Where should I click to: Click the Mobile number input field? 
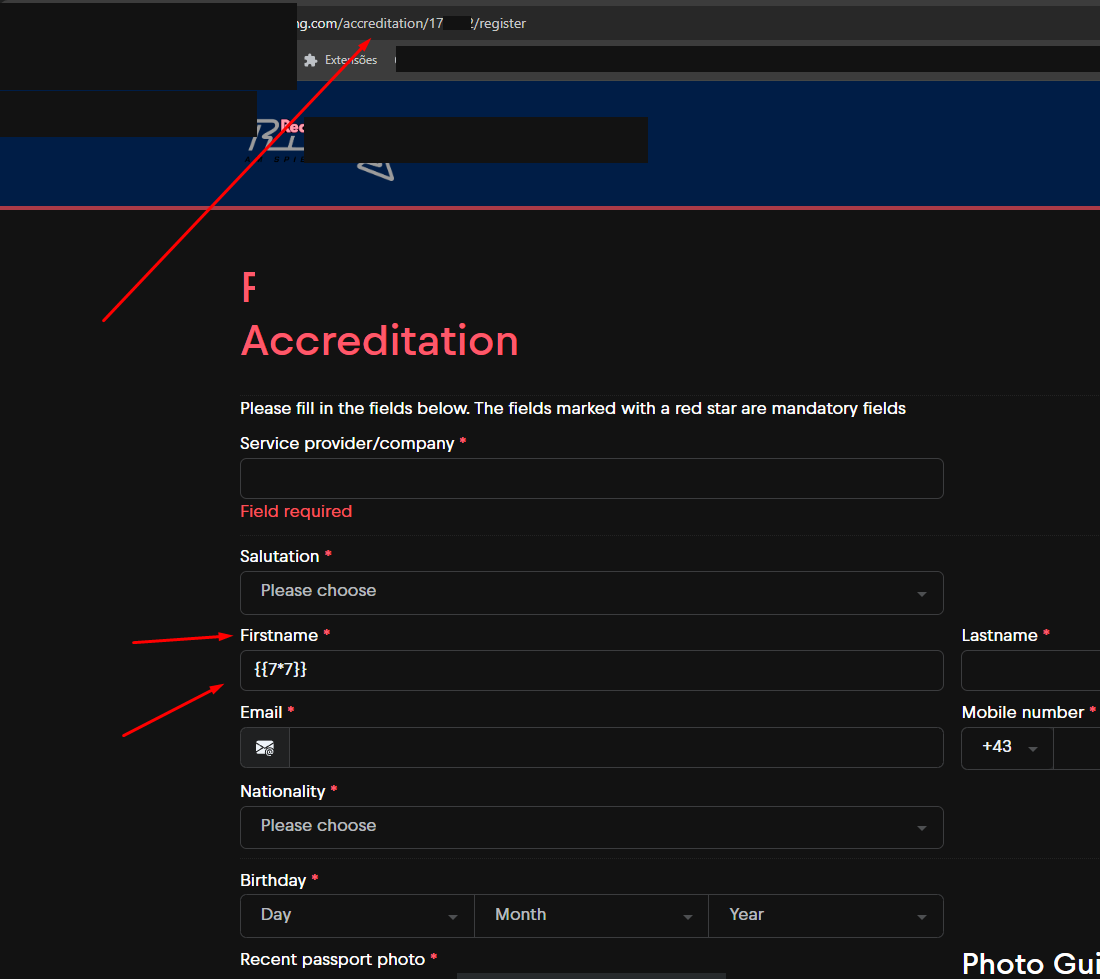tap(1077, 748)
